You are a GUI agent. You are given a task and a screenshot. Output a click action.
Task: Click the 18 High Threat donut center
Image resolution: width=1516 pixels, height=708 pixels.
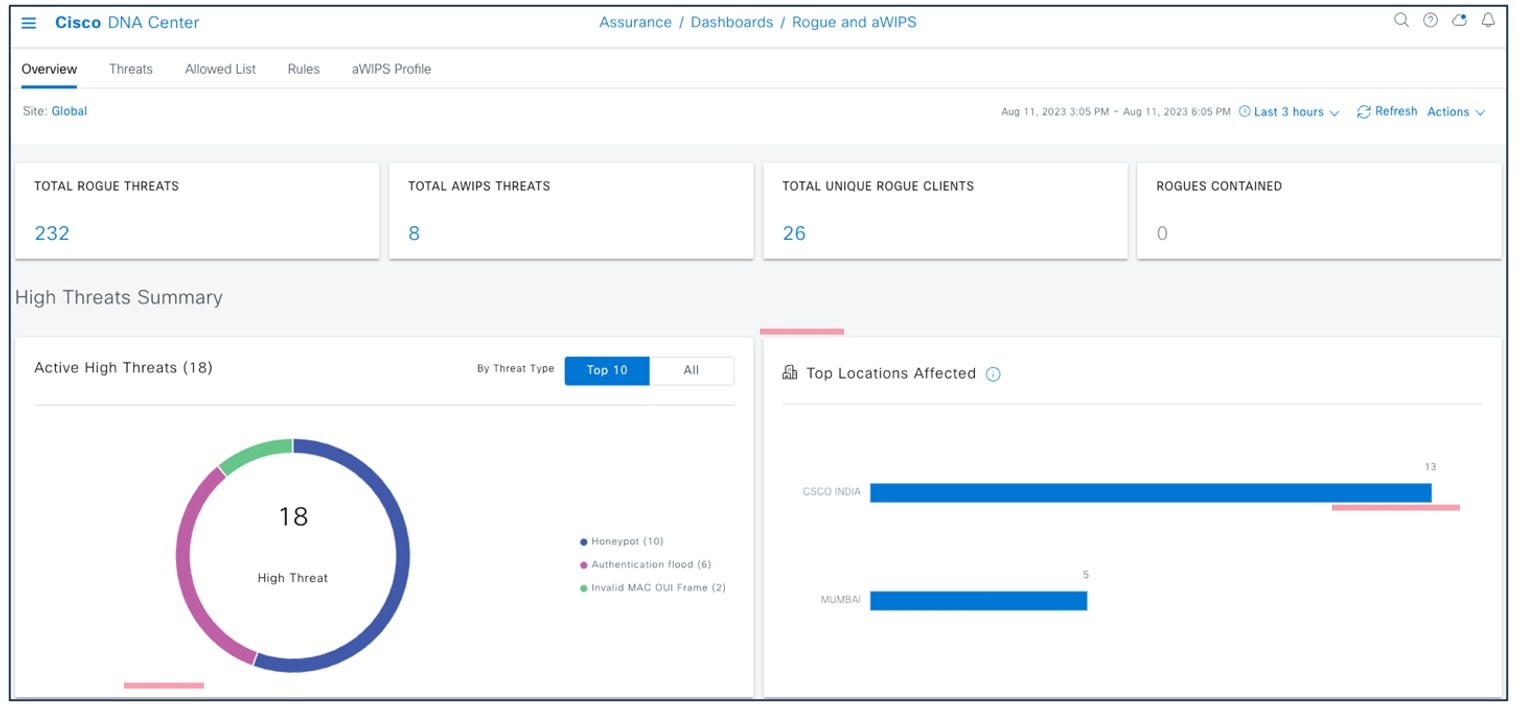point(293,517)
